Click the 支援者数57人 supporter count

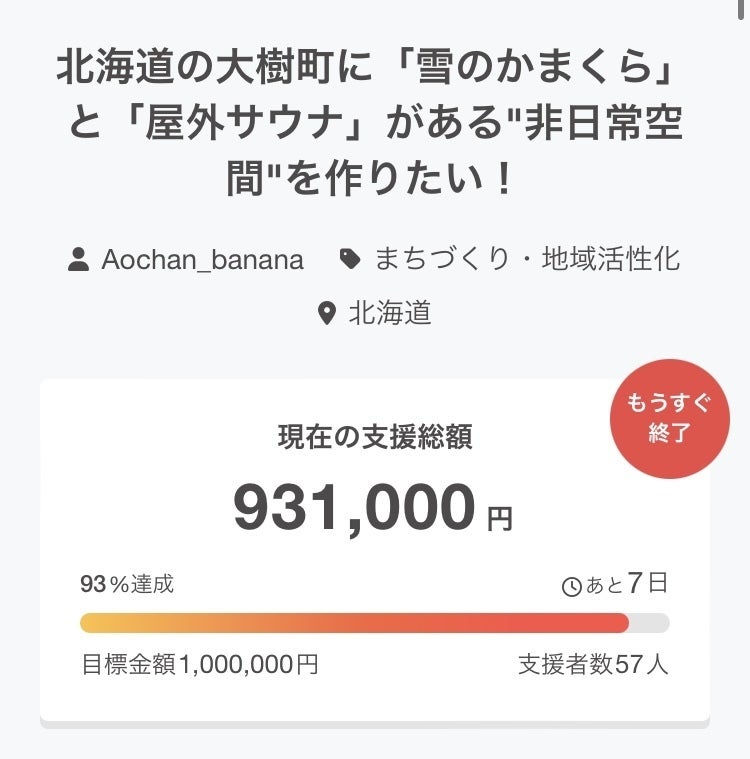[x=593, y=664]
